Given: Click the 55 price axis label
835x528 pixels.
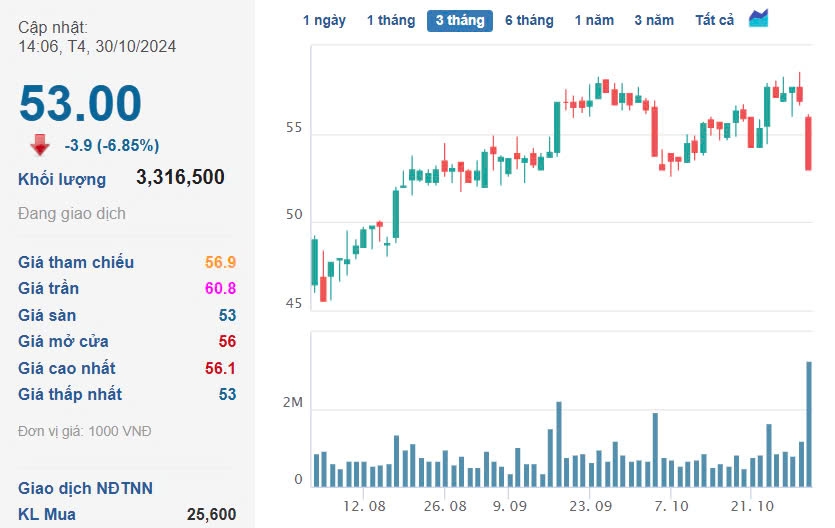Looking at the screenshot, I should [293, 128].
